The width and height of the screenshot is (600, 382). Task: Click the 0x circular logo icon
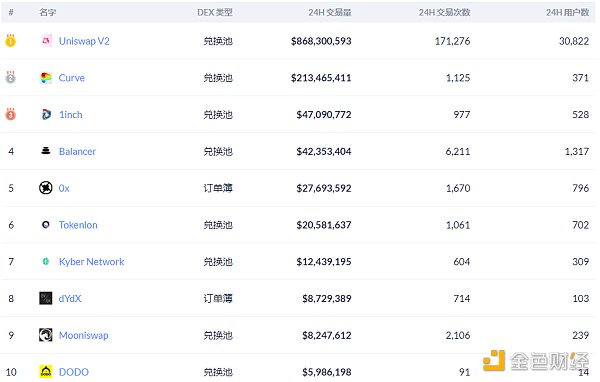click(46, 188)
